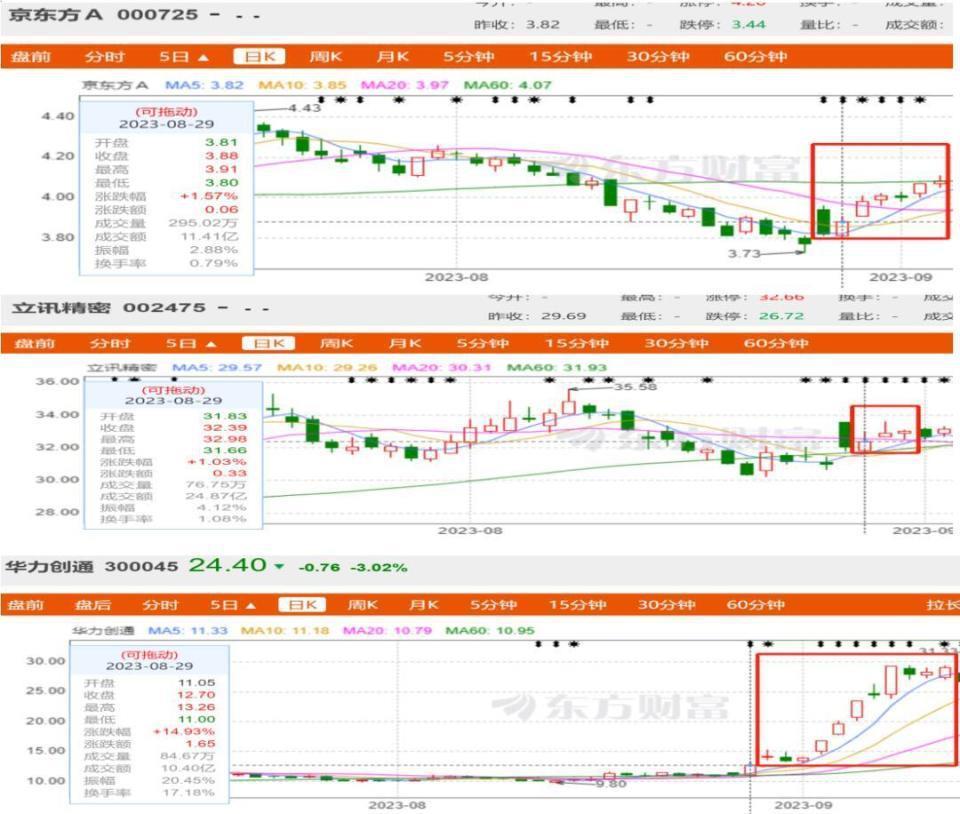Click the green down arrow beside 24.40
Image resolution: width=960 pixels, height=814 pixels.
pos(279,566)
